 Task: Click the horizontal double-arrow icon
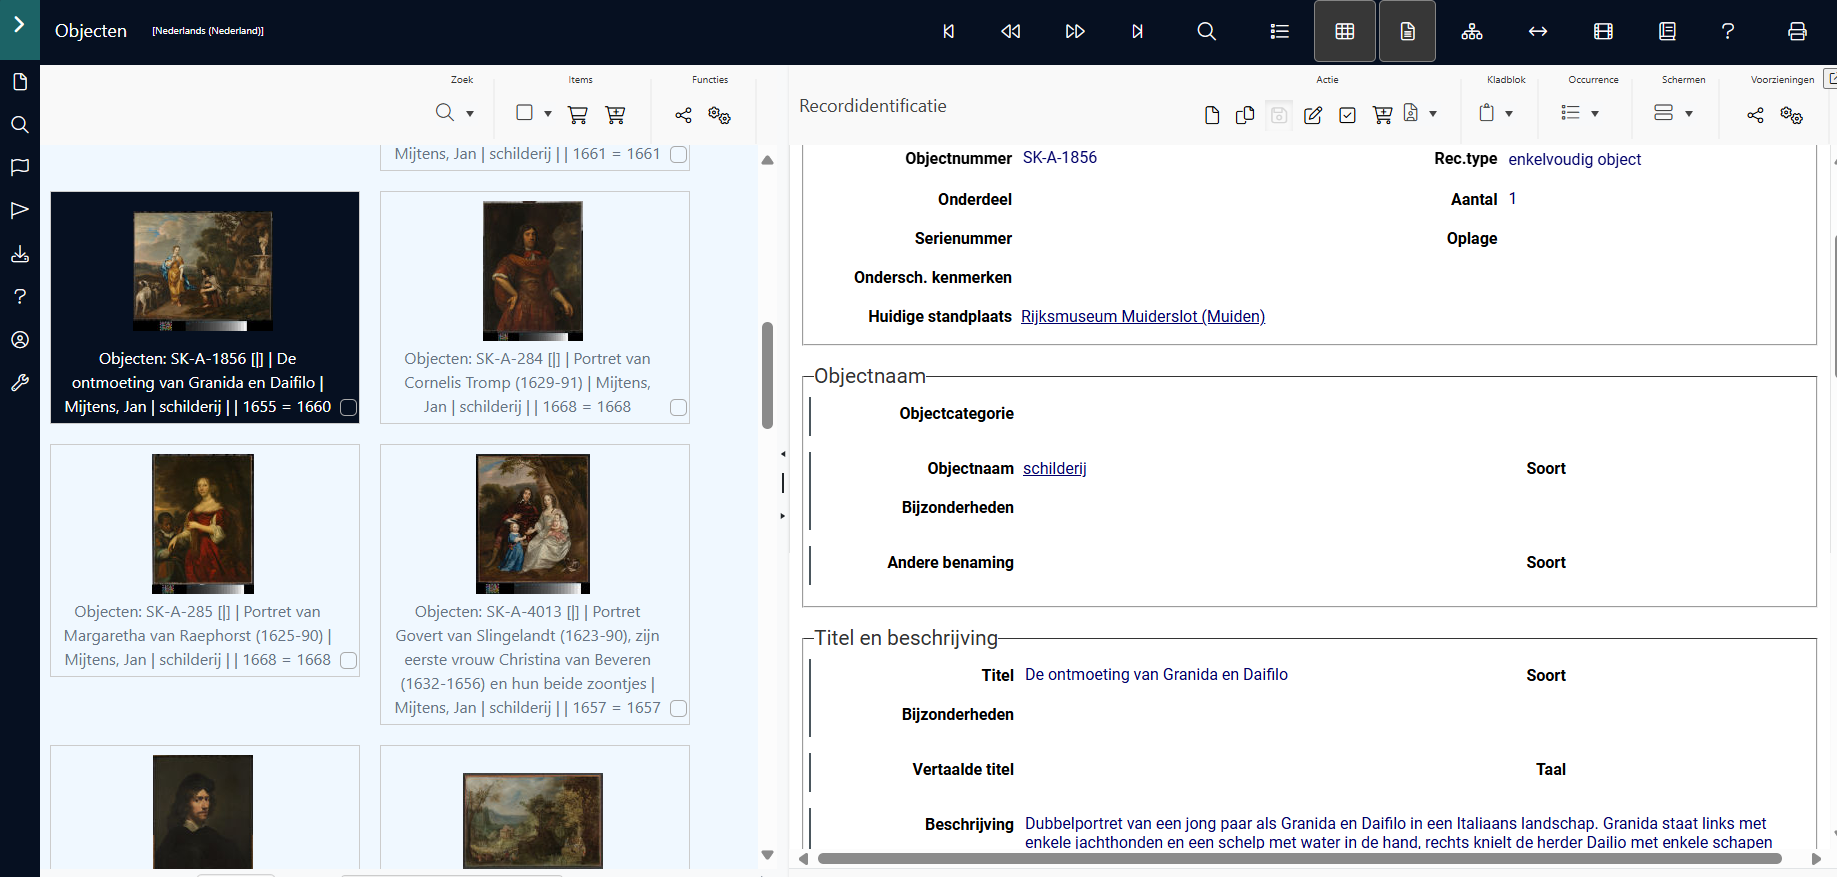(x=1538, y=31)
